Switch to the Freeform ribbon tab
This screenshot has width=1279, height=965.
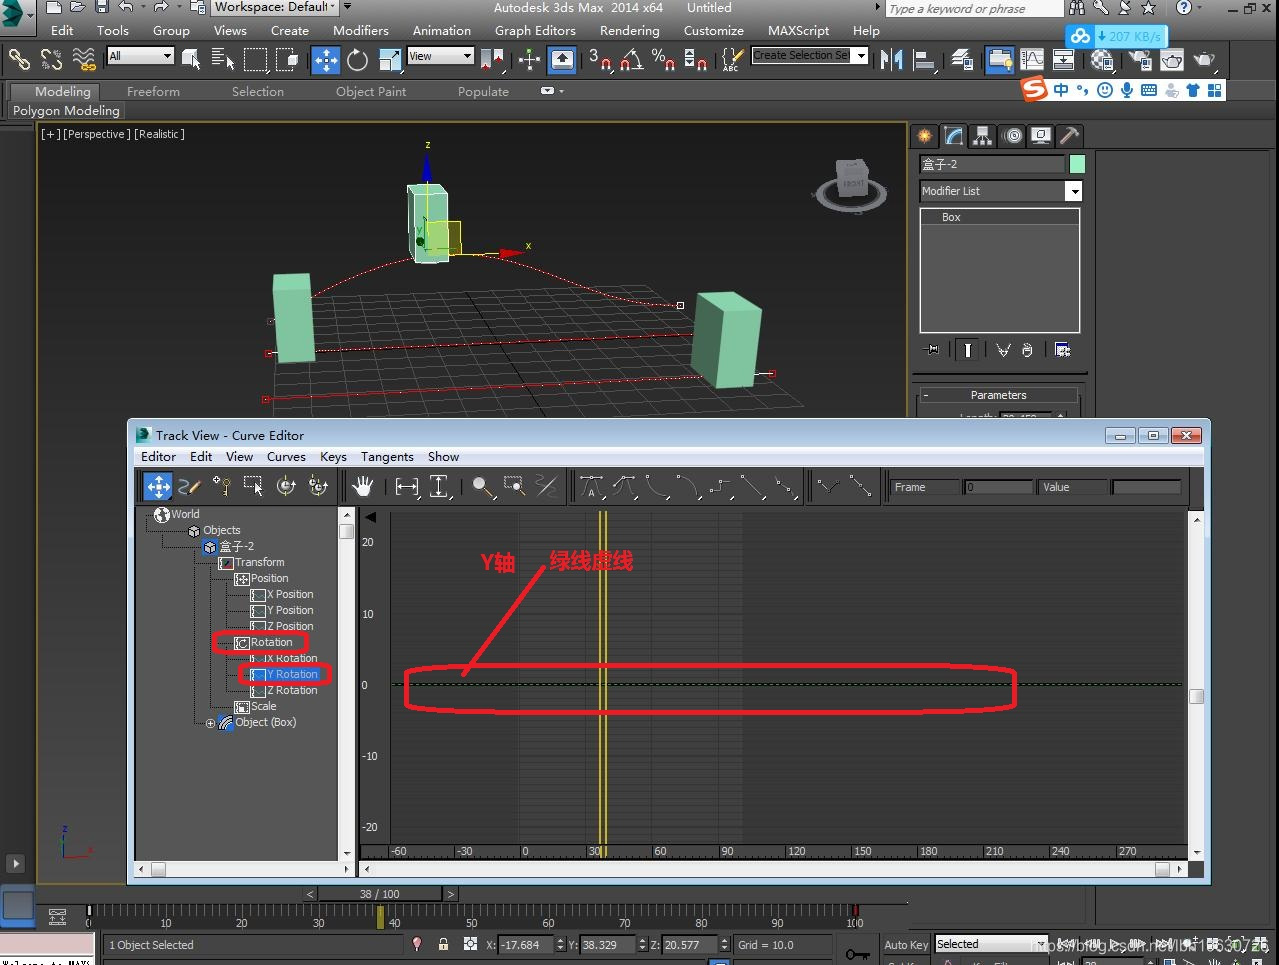click(153, 92)
